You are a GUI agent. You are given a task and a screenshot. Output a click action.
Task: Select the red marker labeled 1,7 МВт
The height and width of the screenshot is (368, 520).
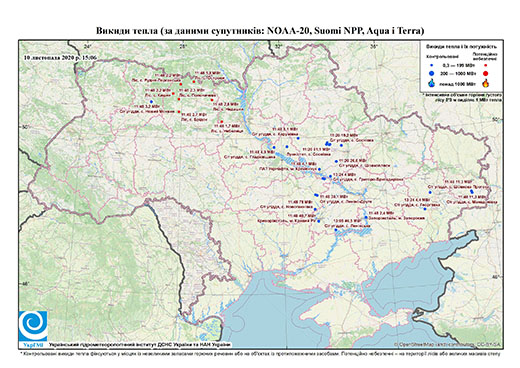(221, 122)
